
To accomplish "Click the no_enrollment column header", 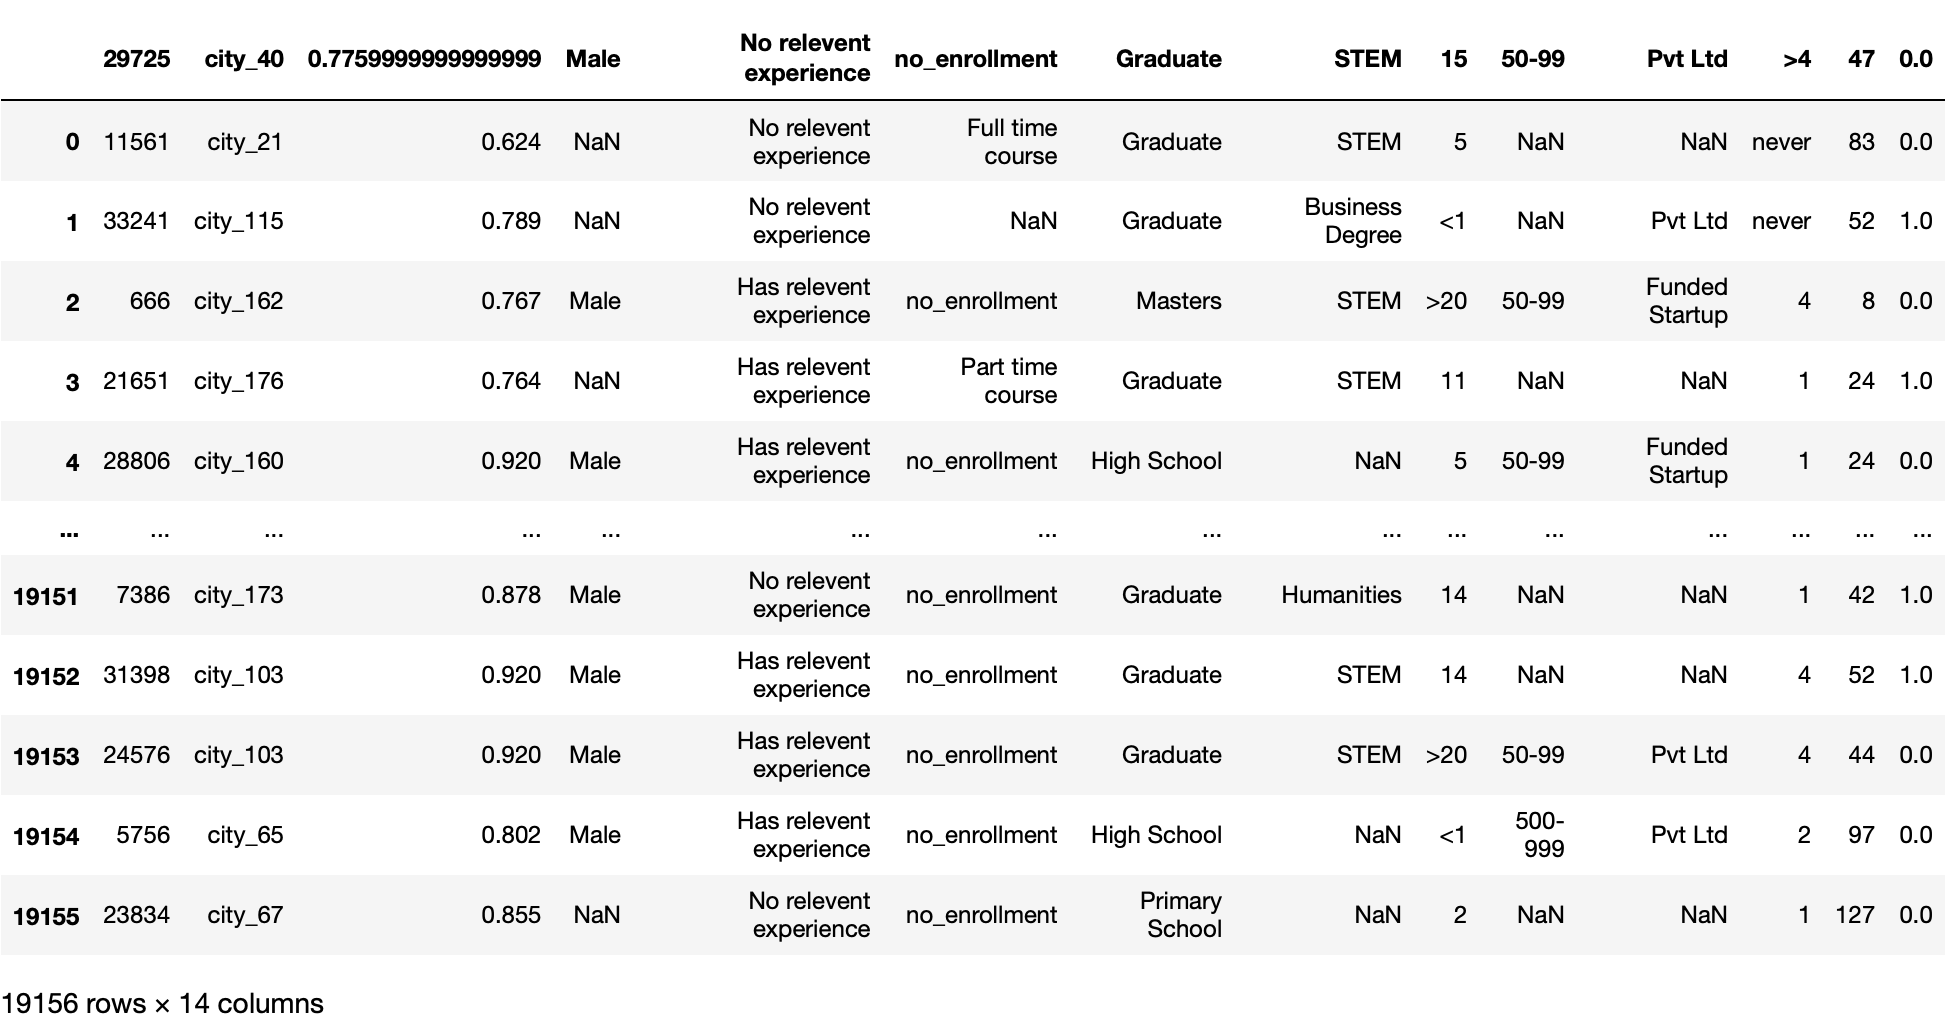I will coord(975,59).
